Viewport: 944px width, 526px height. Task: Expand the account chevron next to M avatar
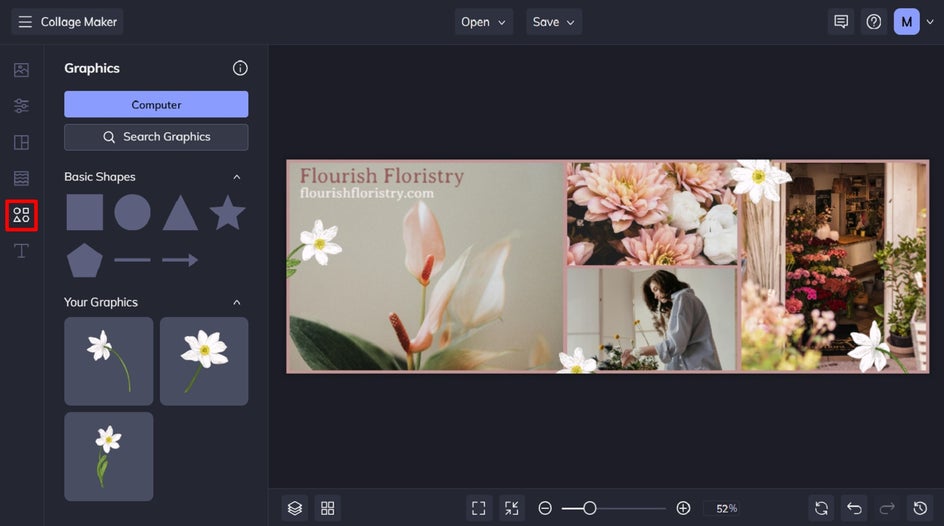pos(930,22)
